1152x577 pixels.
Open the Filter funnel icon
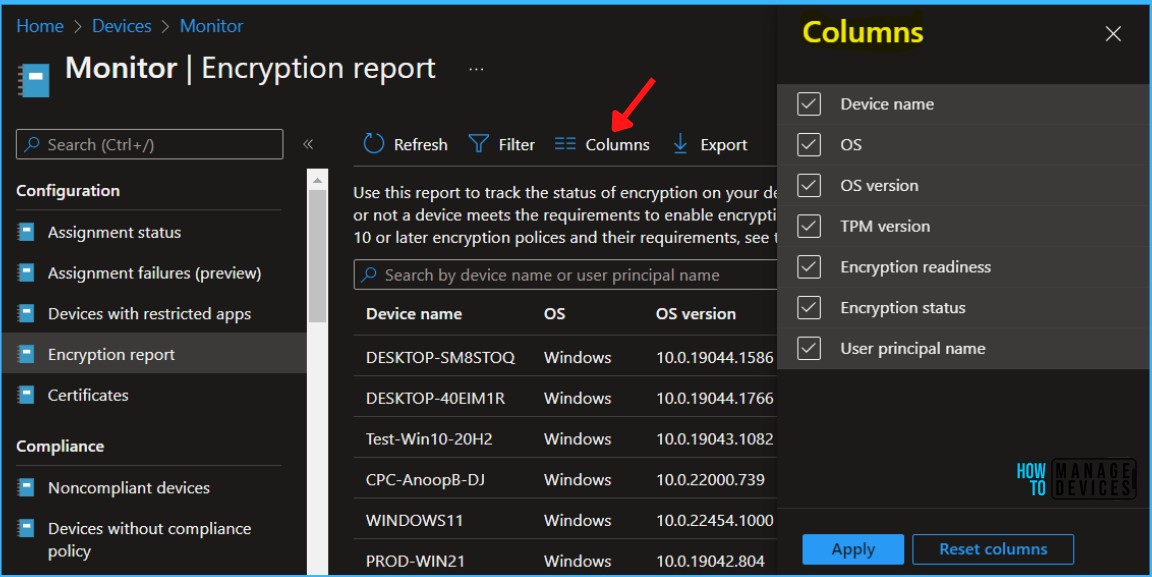coord(479,144)
